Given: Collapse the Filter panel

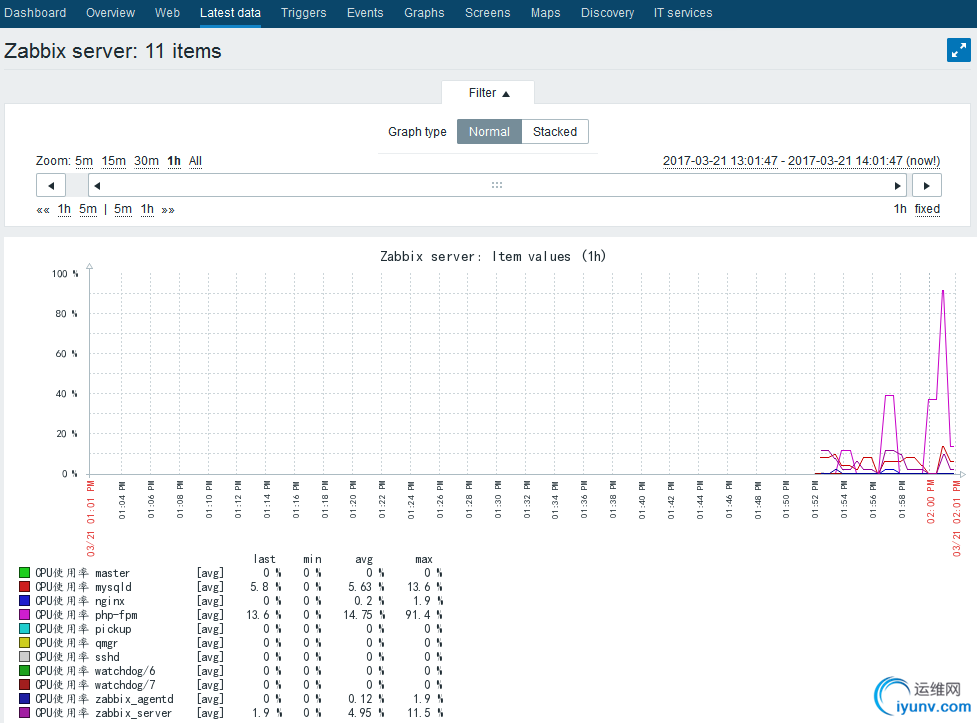Looking at the screenshot, I should (488, 93).
